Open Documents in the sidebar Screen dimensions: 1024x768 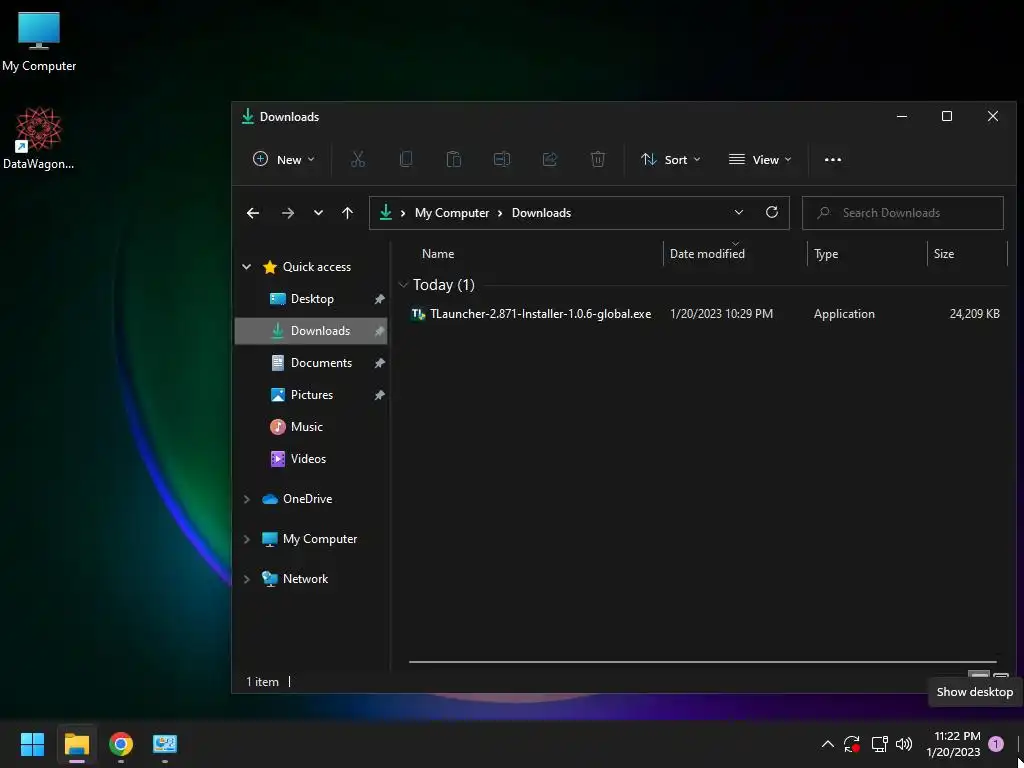click(x=321, y=363)
